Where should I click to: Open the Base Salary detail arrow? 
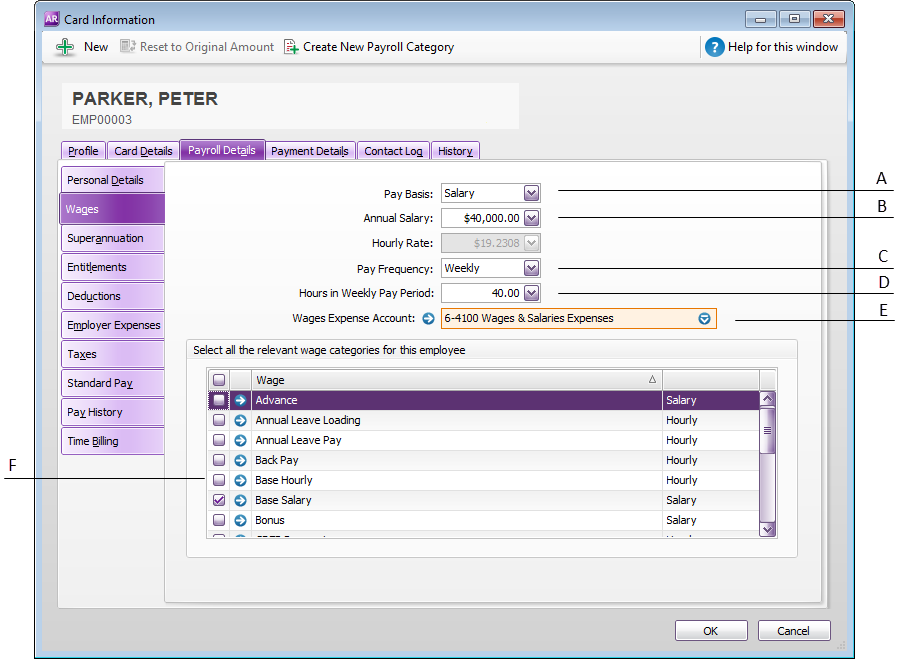tap(240, 500)
